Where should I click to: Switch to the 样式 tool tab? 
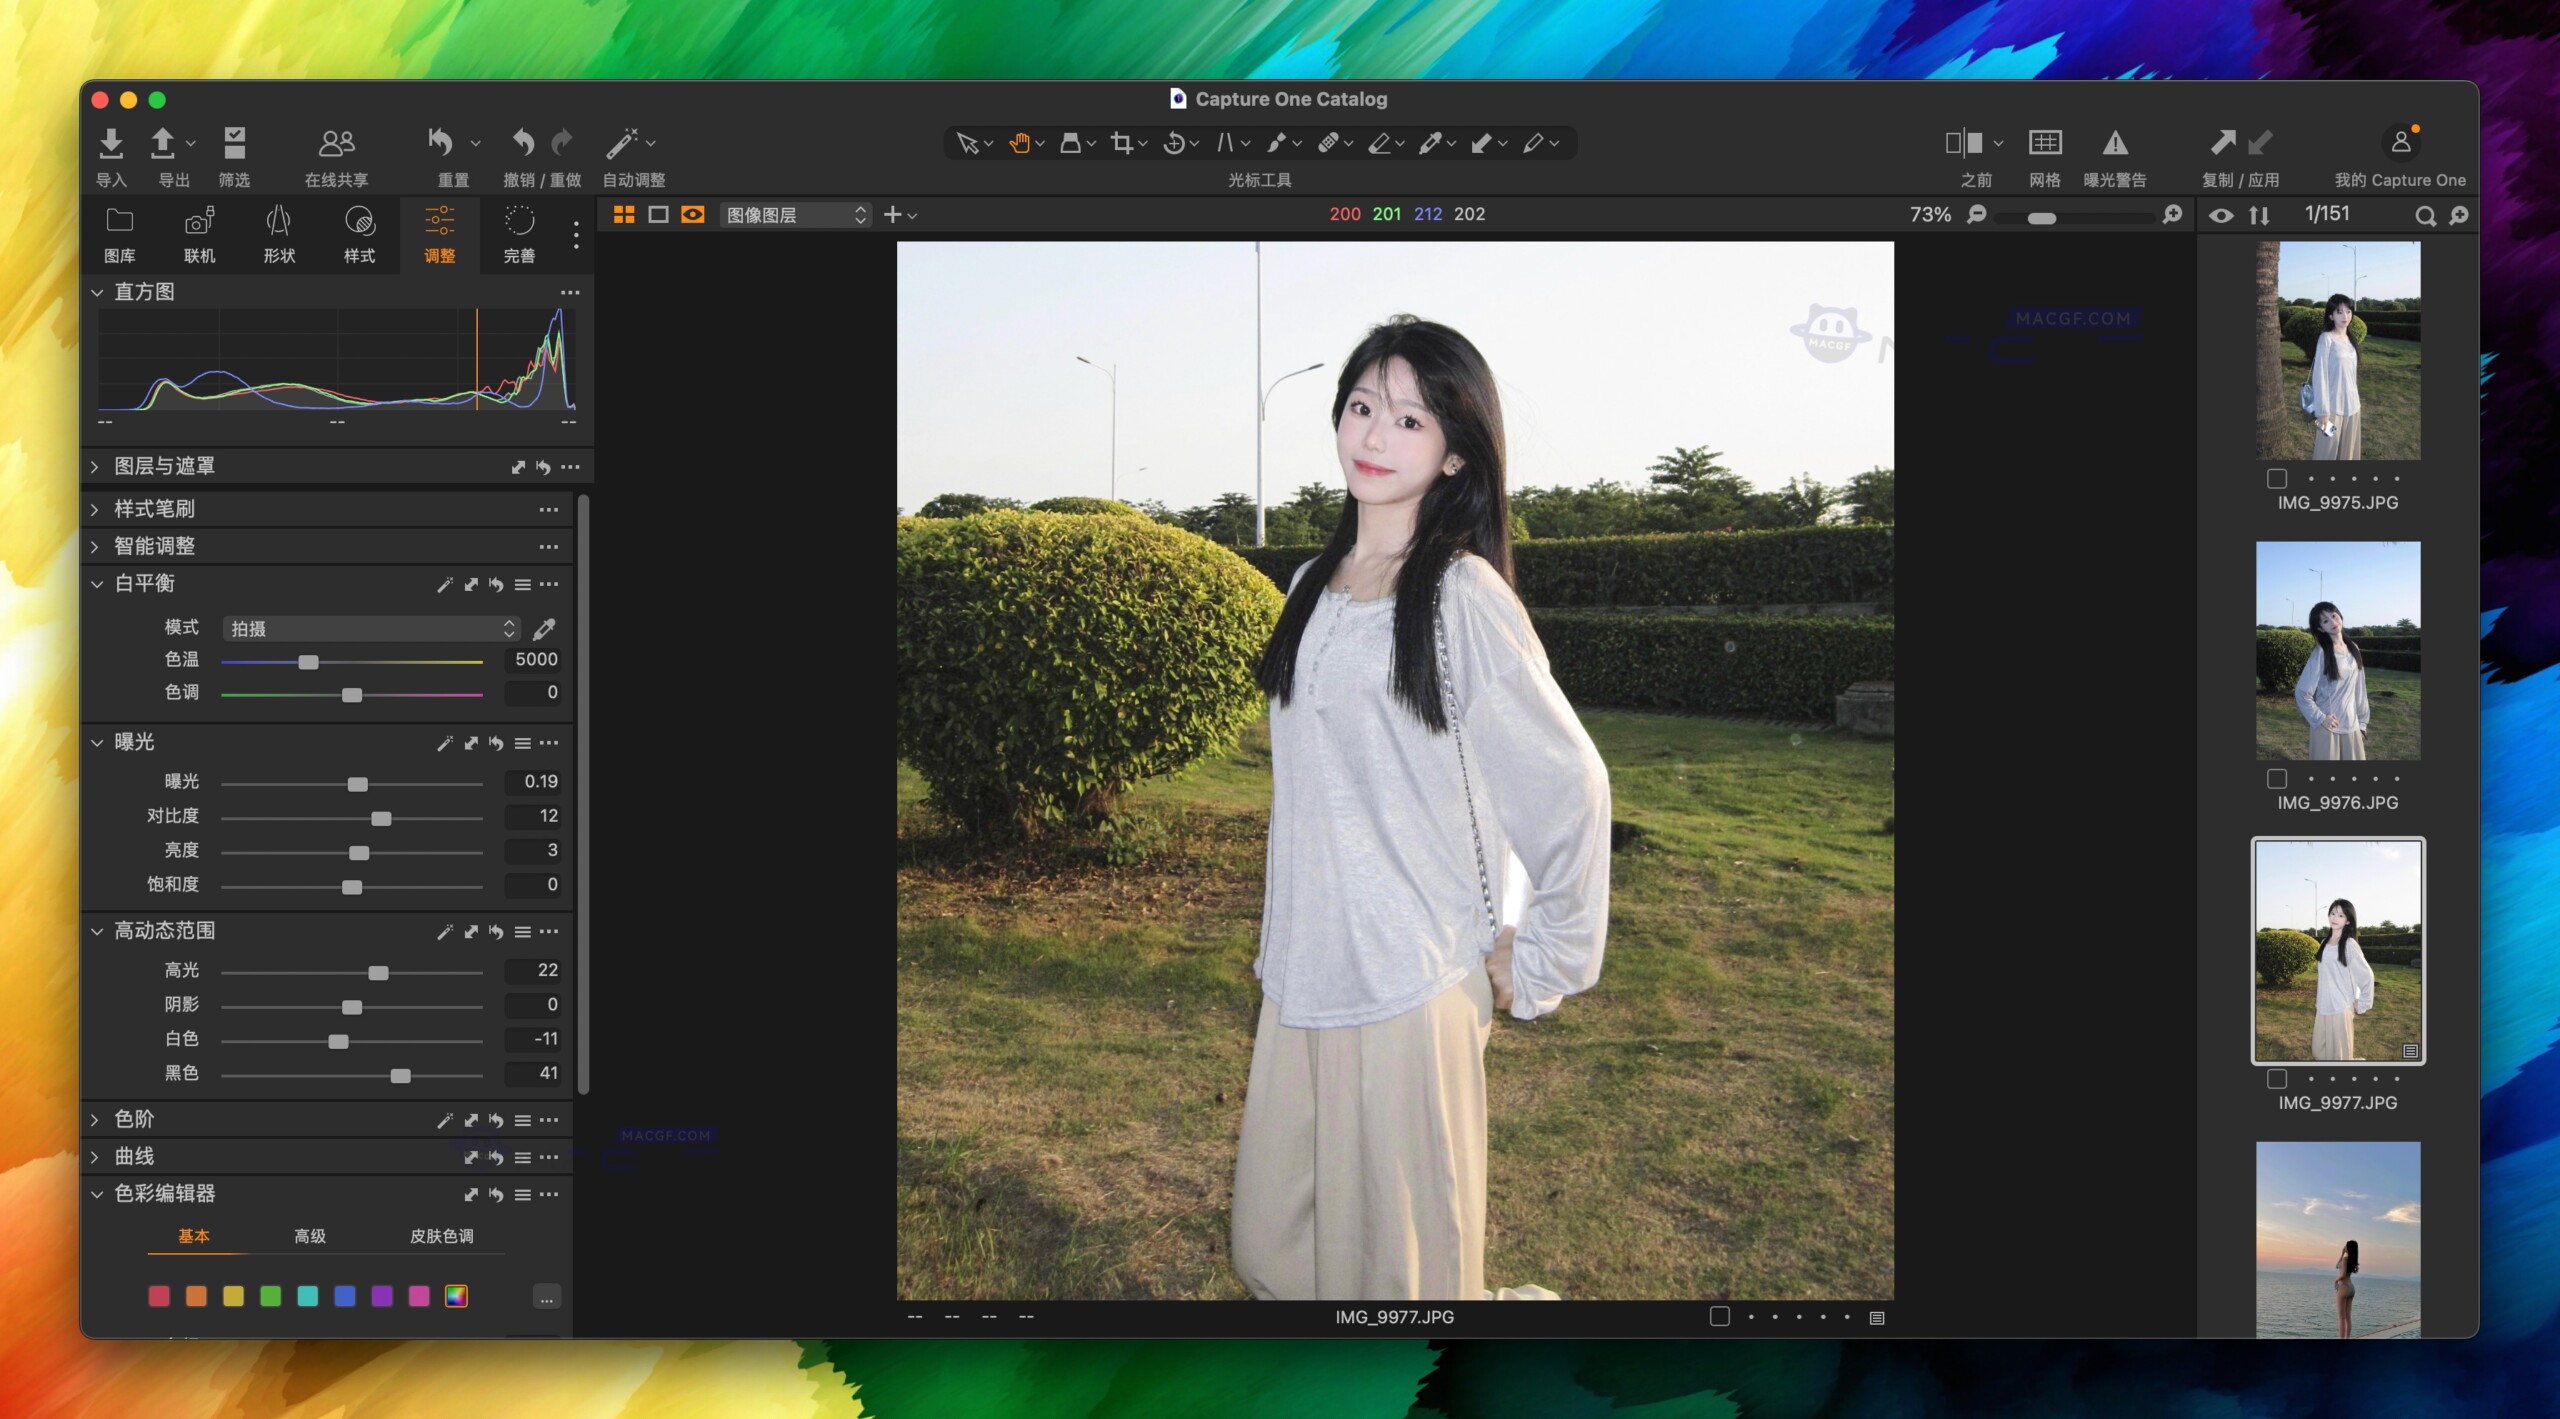coord(358,233)
